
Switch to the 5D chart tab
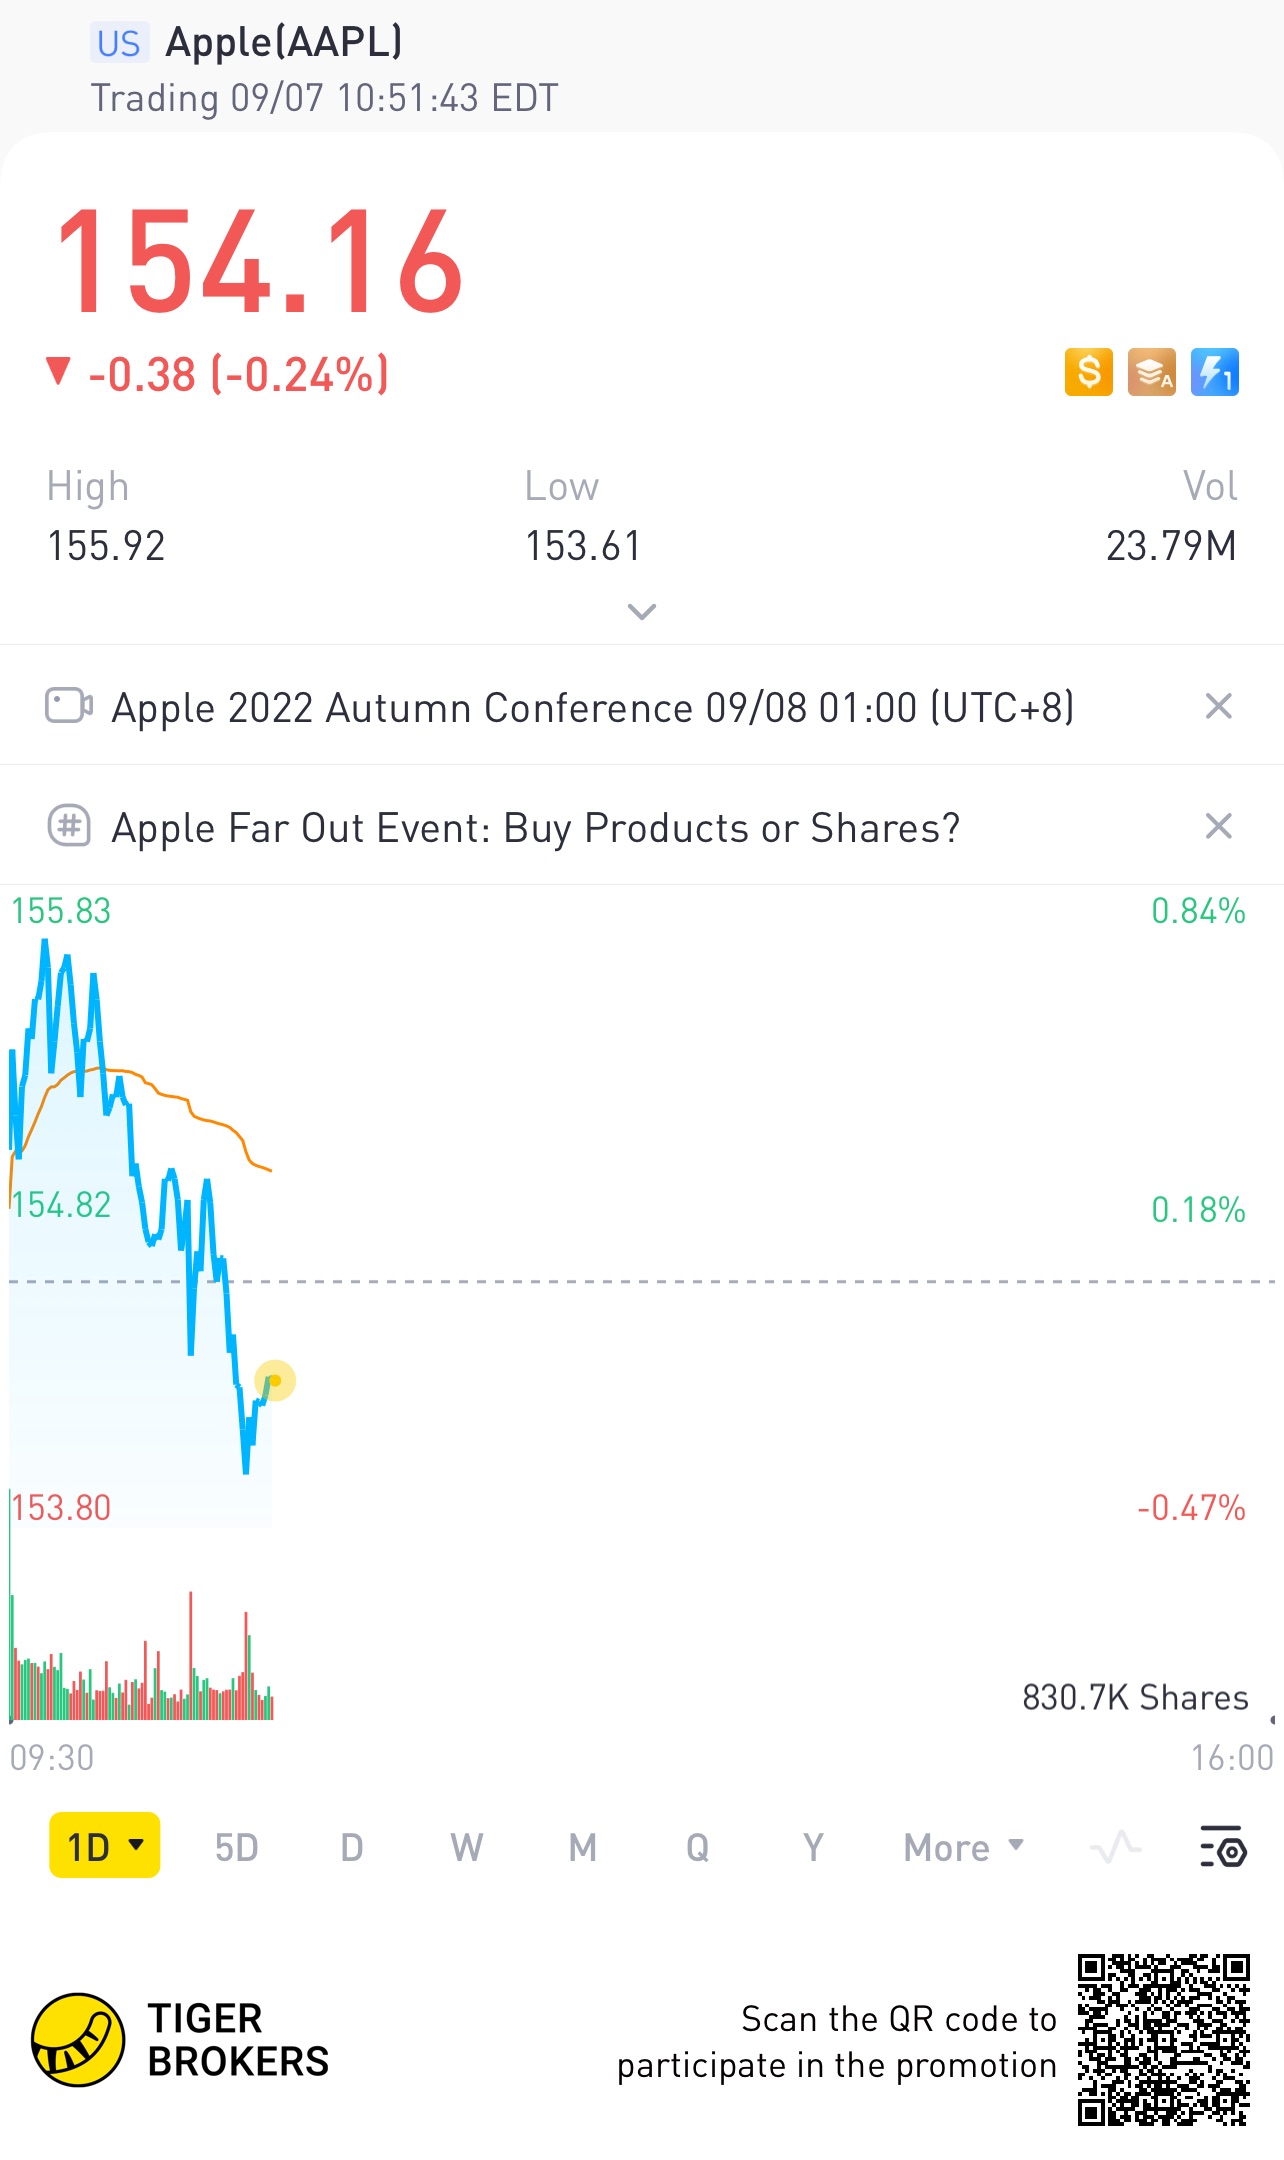(237, 1847)
